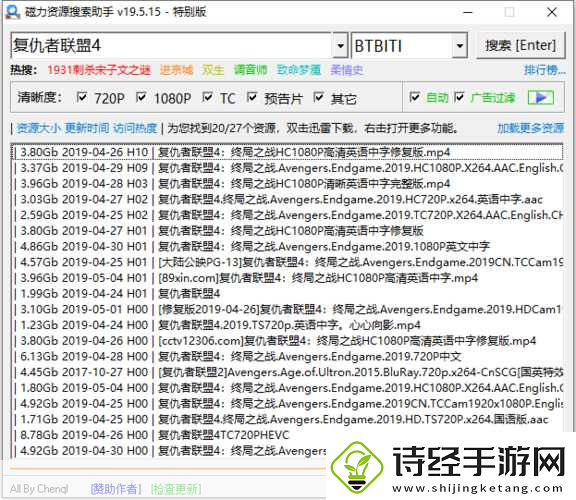Click hot search 1931刺杀宋子文之谜

click(x=99, y=69)
